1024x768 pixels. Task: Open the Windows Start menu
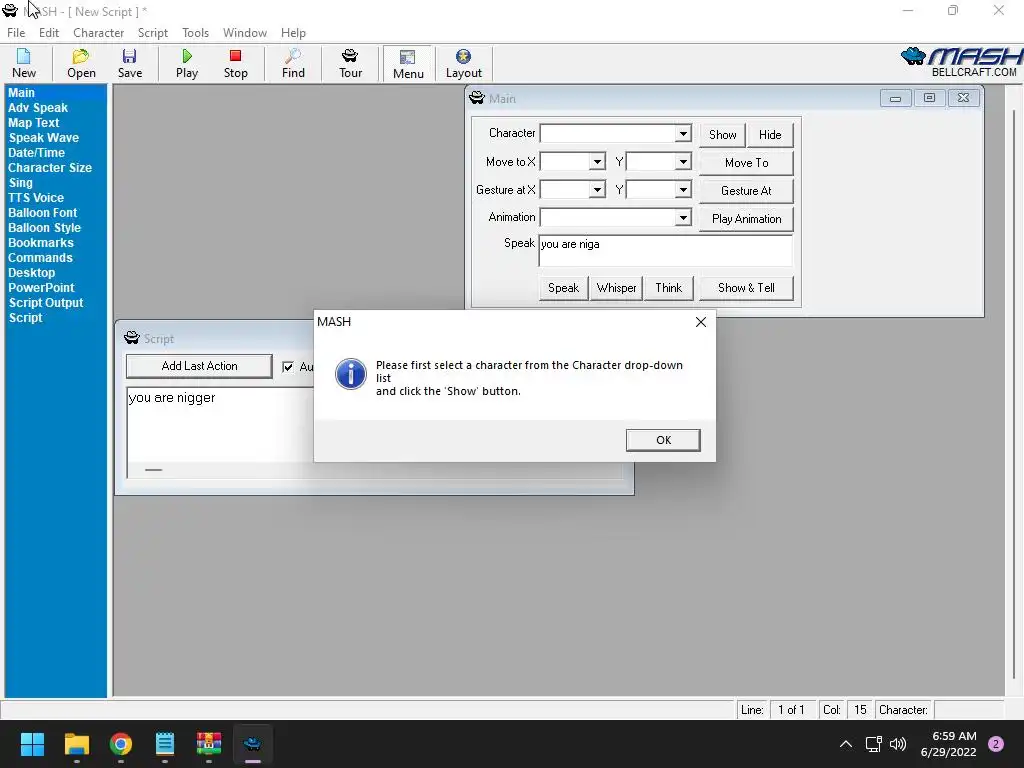tap(32, 744)
